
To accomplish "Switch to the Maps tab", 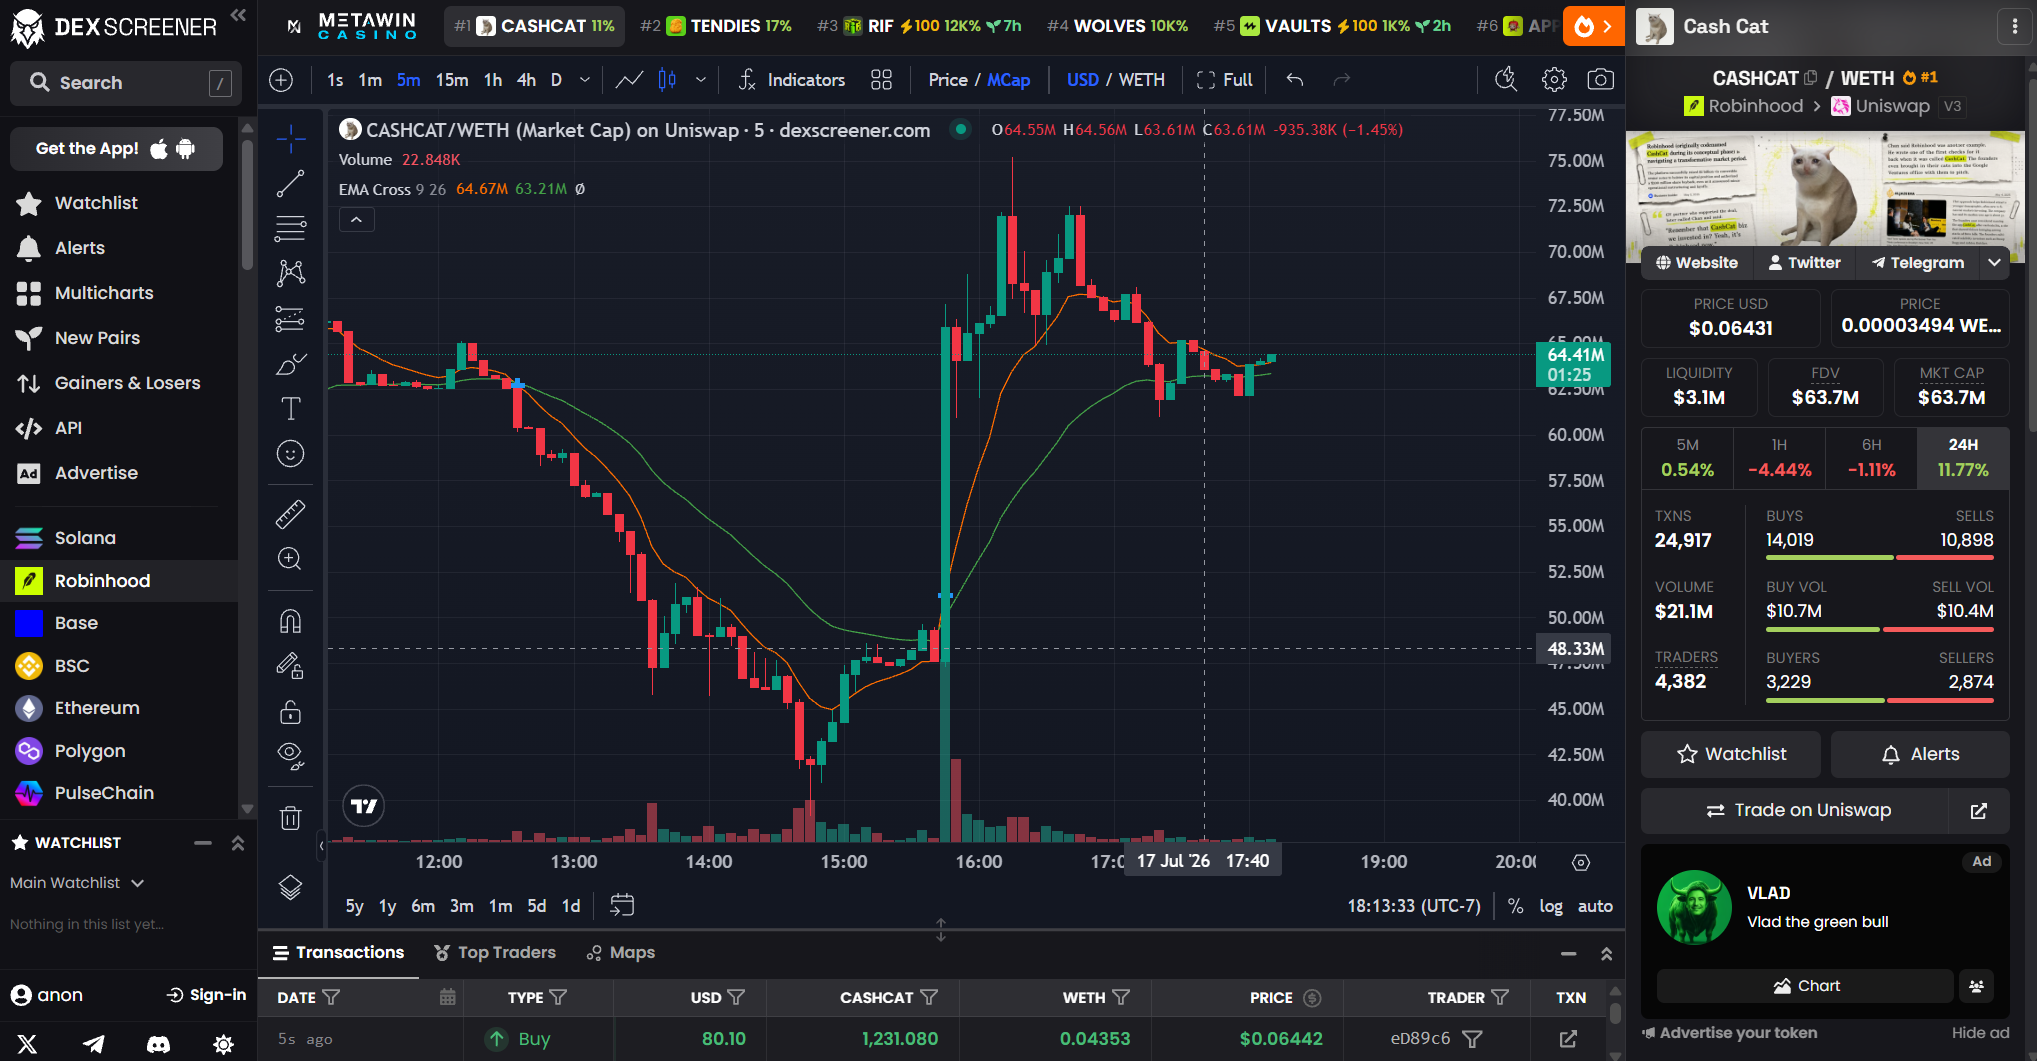I will pos(621,953).
